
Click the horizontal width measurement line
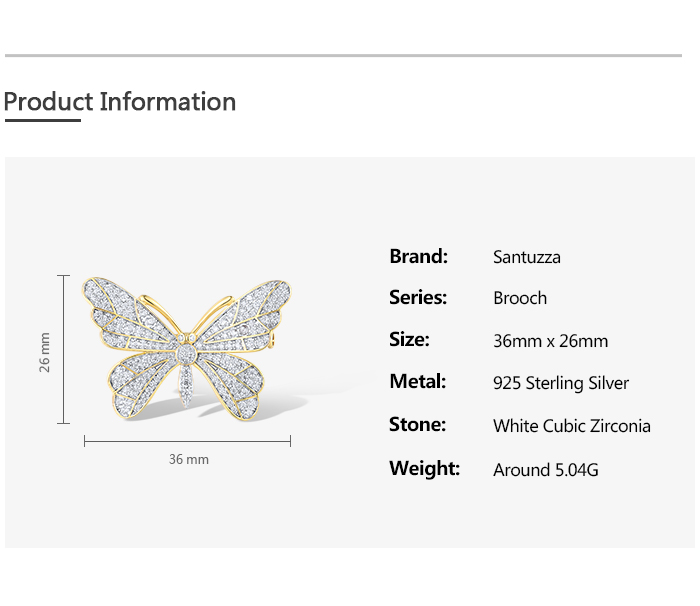[187, 440]
